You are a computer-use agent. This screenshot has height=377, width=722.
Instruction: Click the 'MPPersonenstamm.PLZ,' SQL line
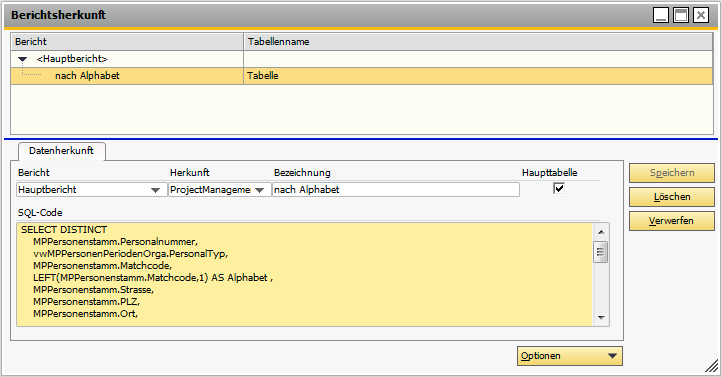86,302
